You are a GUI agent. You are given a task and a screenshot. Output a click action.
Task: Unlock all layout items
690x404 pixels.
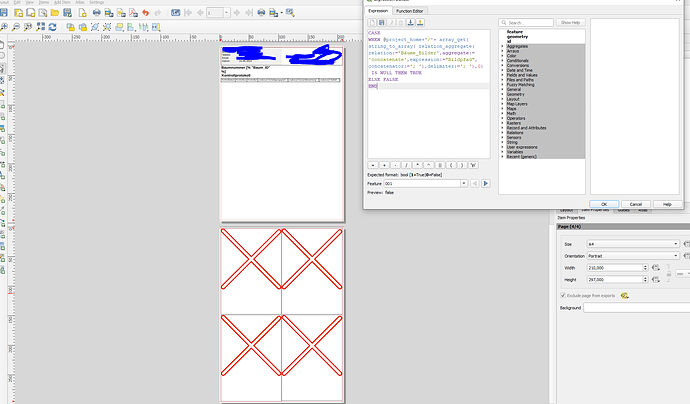tap(83, 27)
